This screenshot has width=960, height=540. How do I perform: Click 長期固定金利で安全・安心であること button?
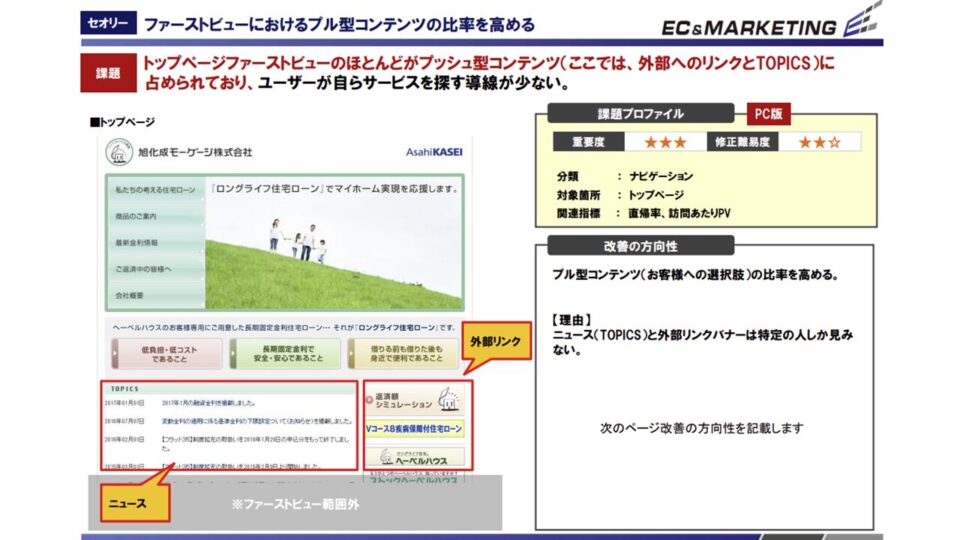(x=285, y=354)
